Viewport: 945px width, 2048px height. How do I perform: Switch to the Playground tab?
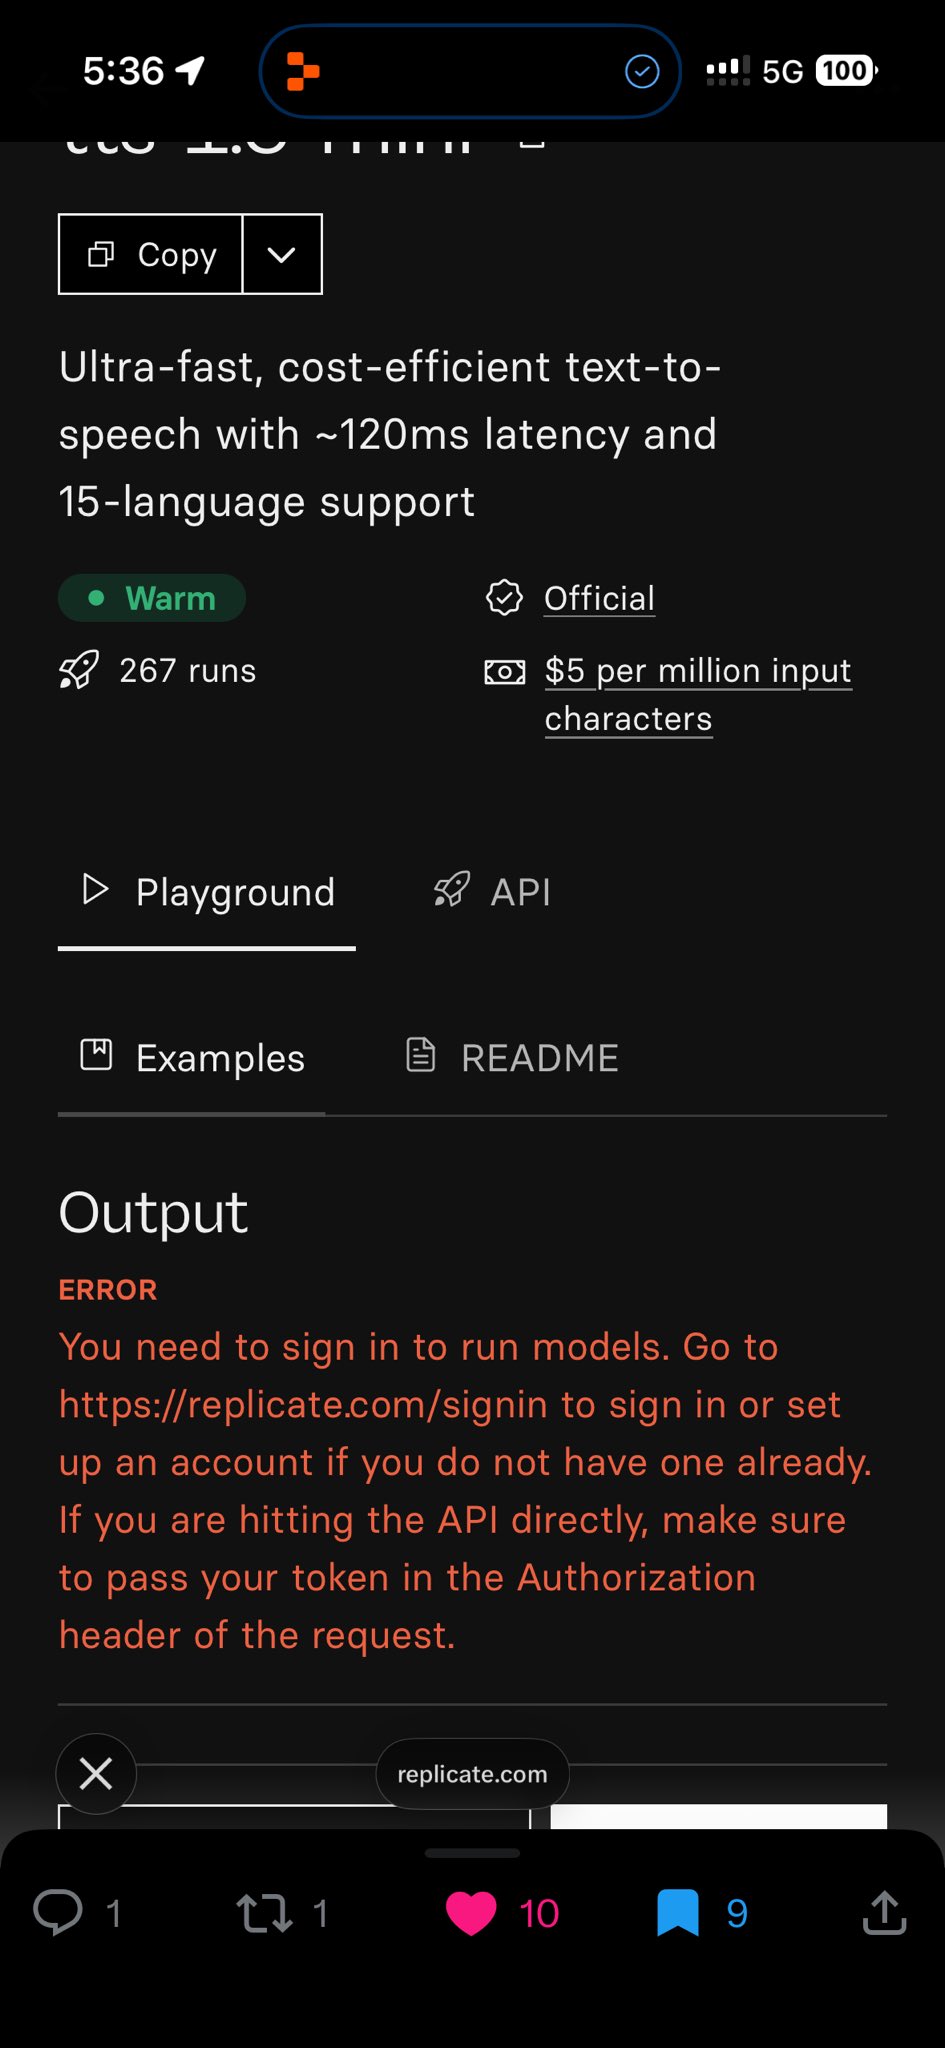208,892
